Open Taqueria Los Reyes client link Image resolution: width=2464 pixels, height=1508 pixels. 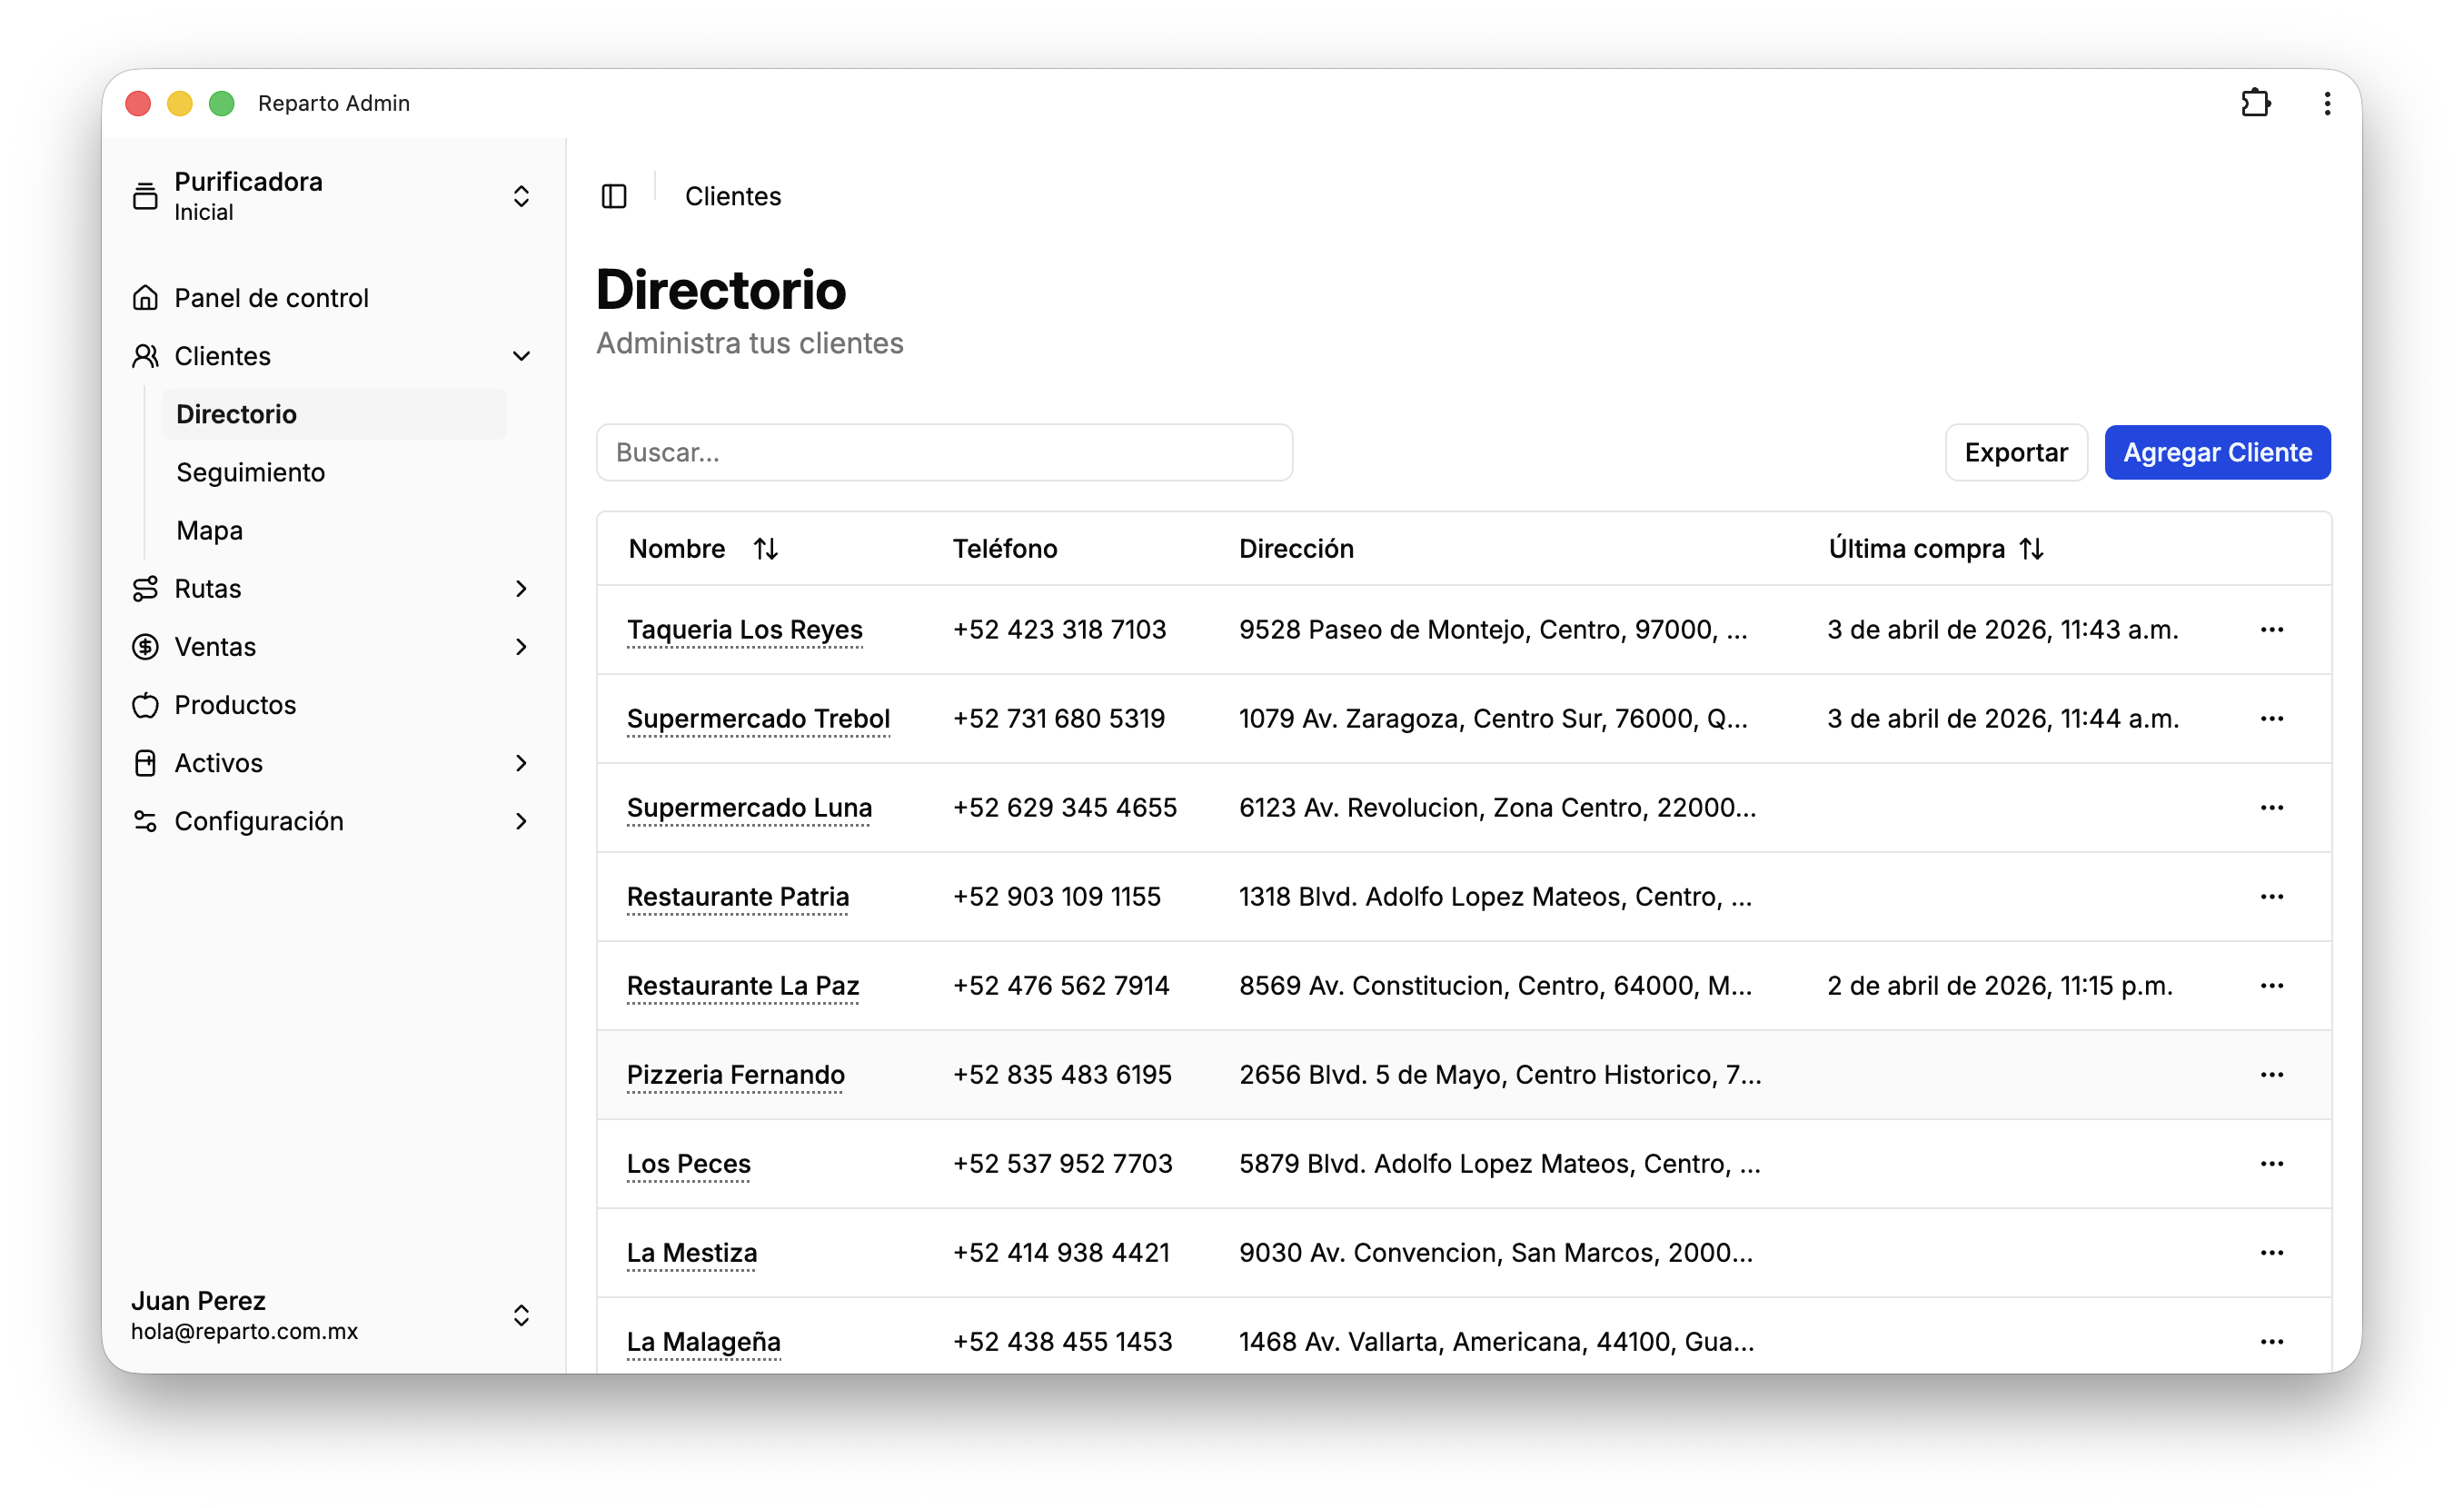coord(745,630)
